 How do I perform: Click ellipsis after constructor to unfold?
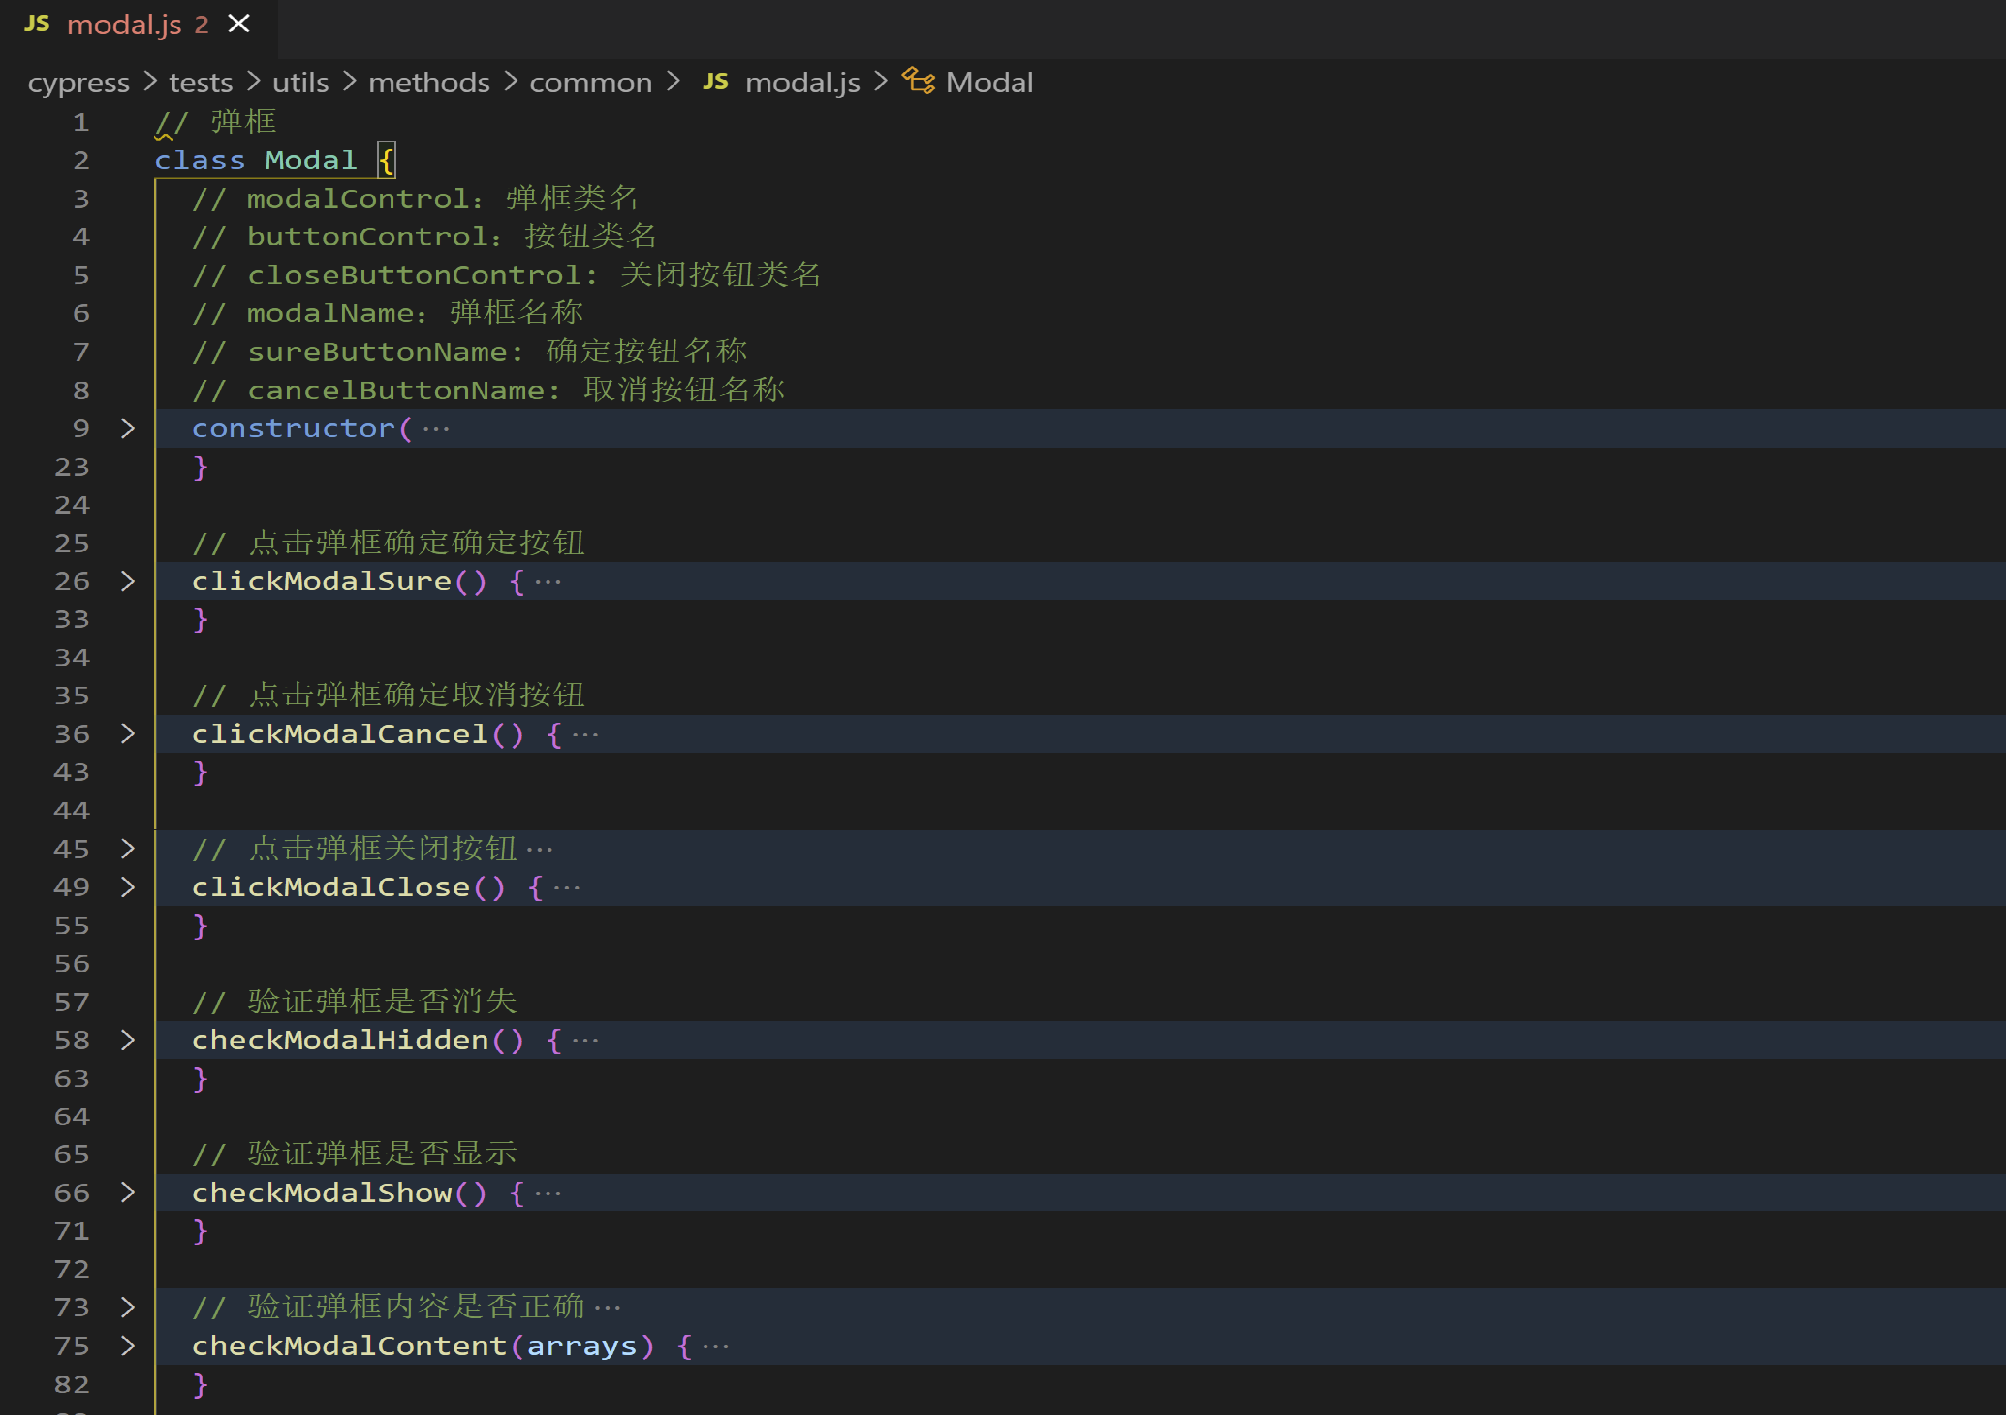436,429
